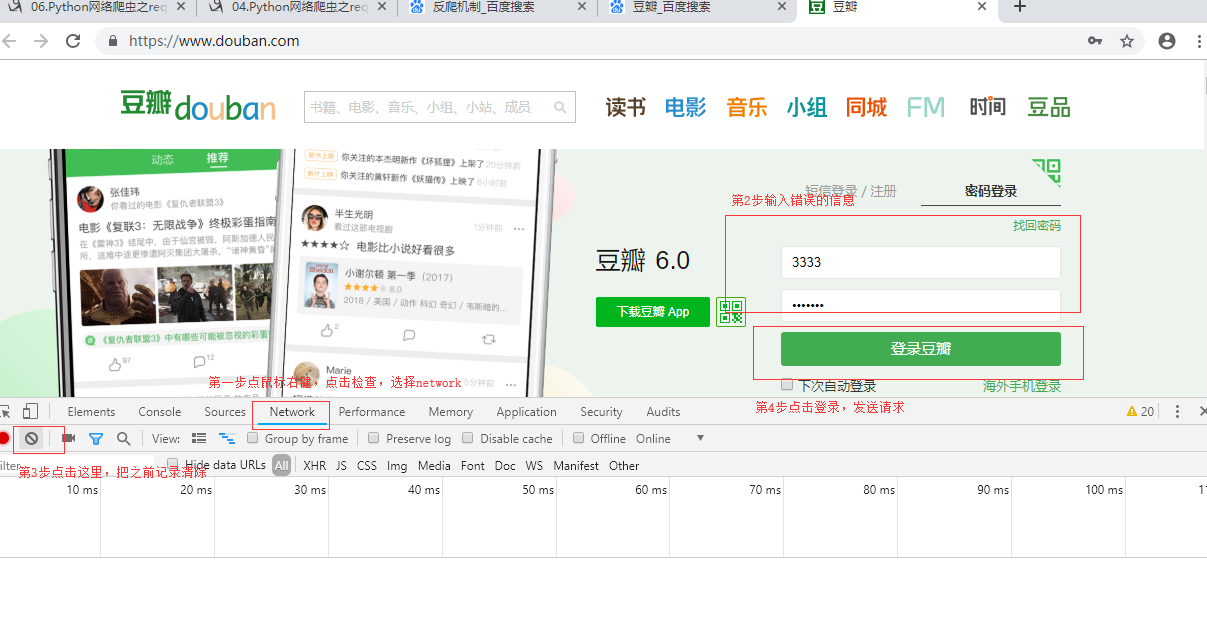Toggle the Offline checkbox
The width and height of the screenshot is (1207, 624).
578,438
